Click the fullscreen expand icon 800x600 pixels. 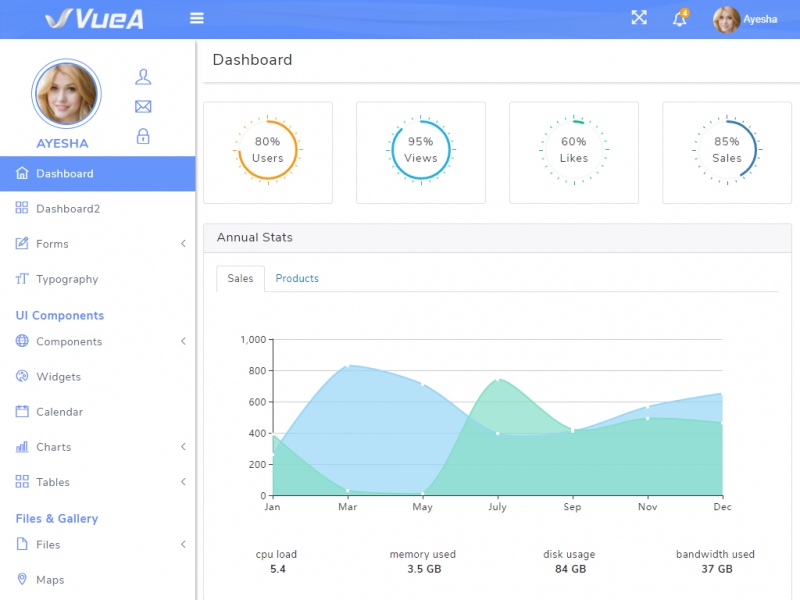click(639, 17)
